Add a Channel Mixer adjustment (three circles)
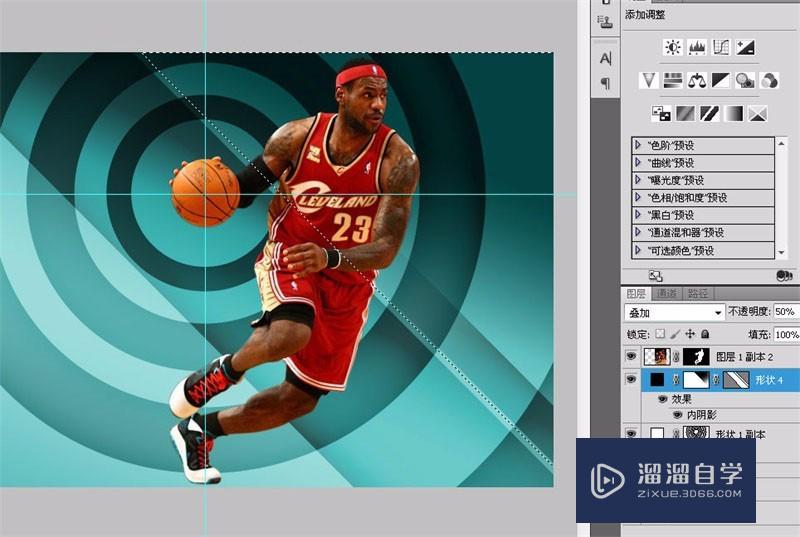800x537 pixels. (769, 80)
